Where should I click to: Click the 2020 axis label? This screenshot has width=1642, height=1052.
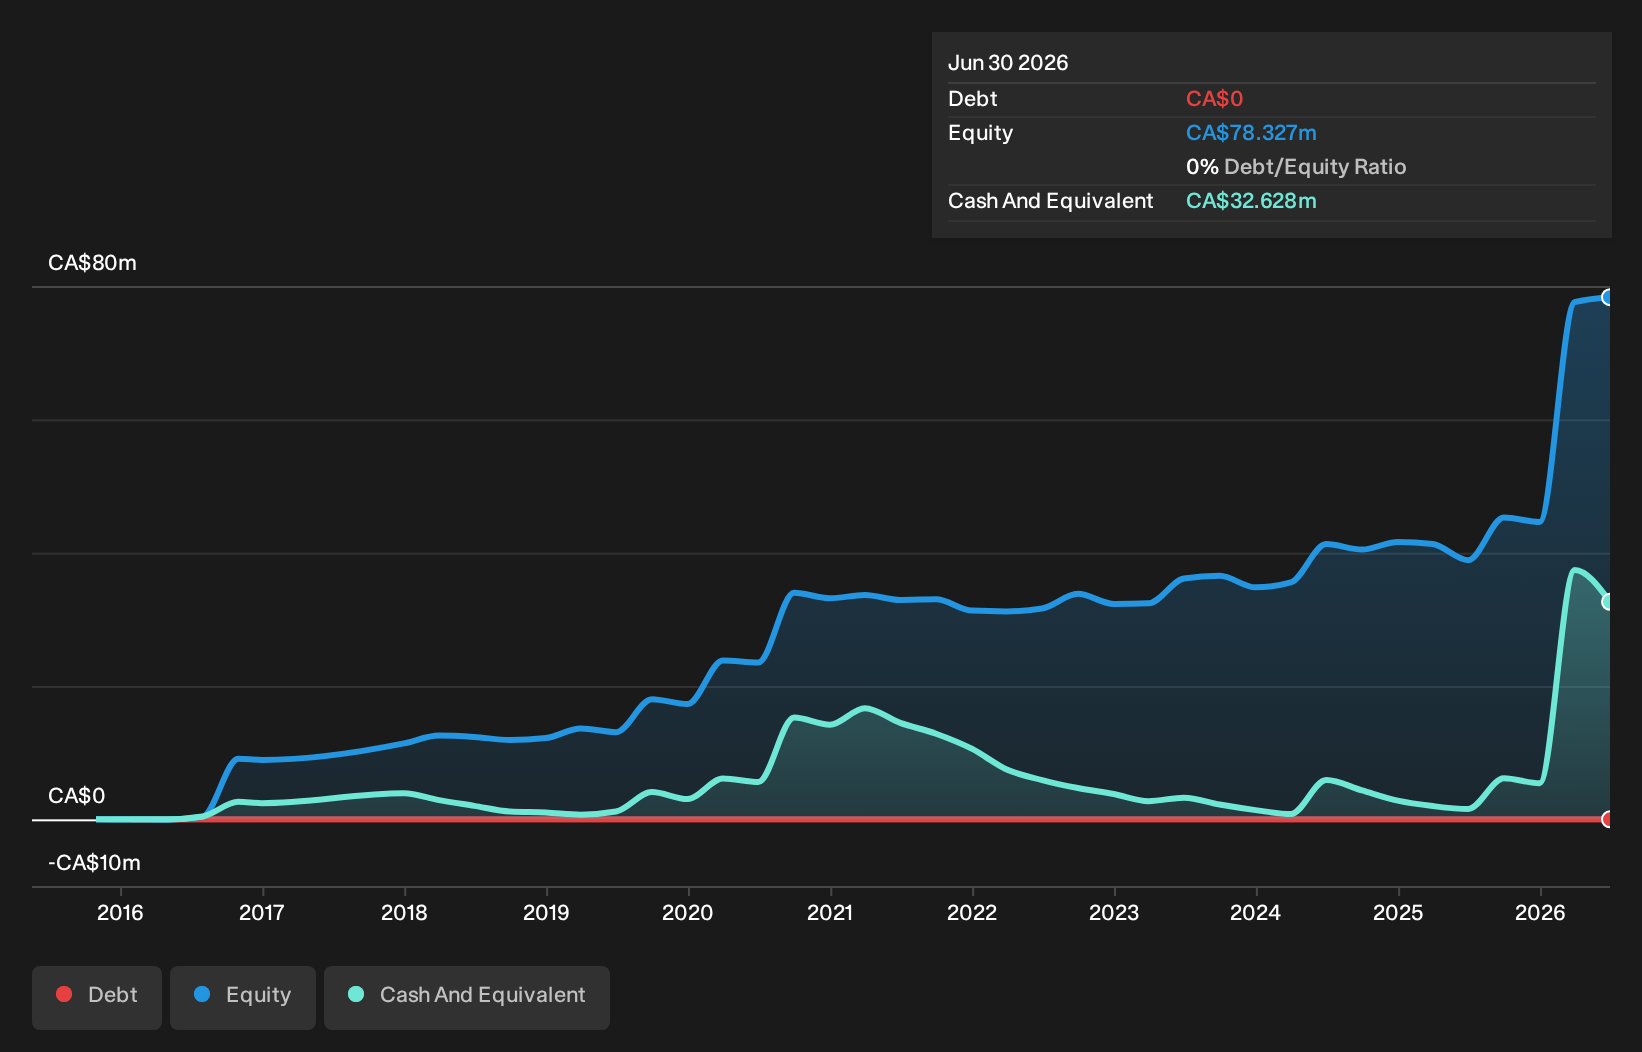point(688,912)
